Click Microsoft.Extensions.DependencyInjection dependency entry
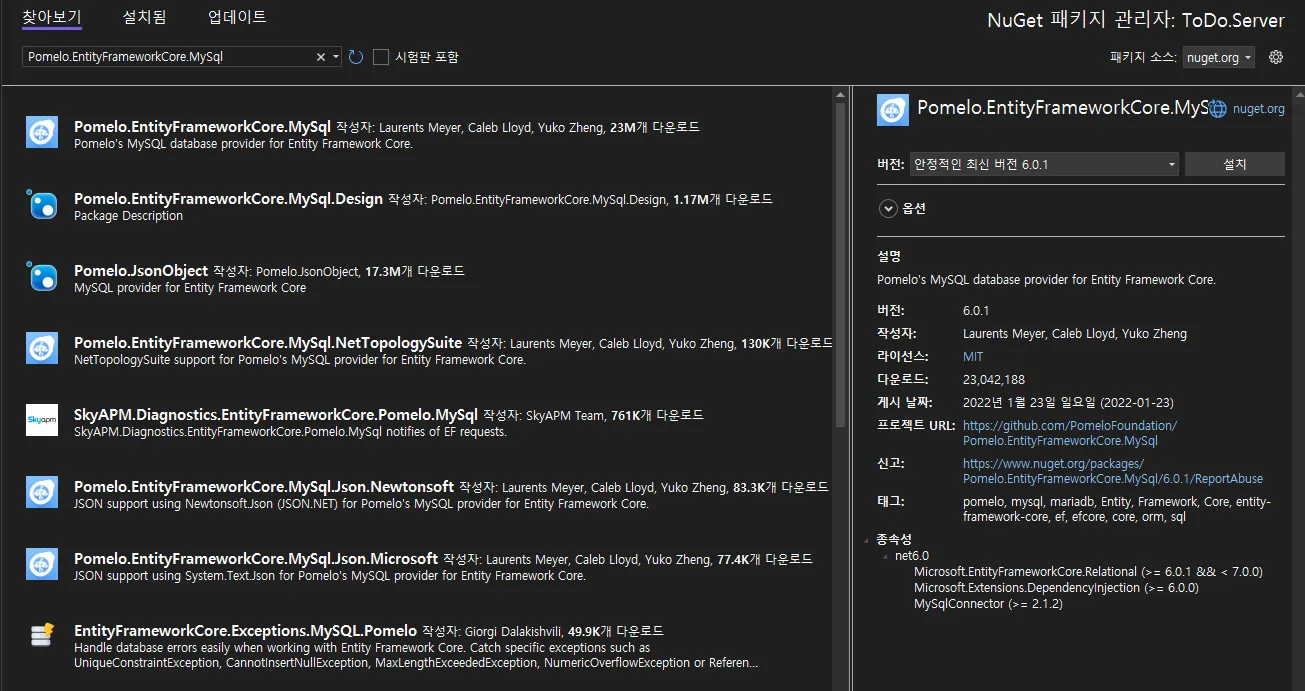Viewport: 1305px width, 691px height. (x=1056, y=588)
